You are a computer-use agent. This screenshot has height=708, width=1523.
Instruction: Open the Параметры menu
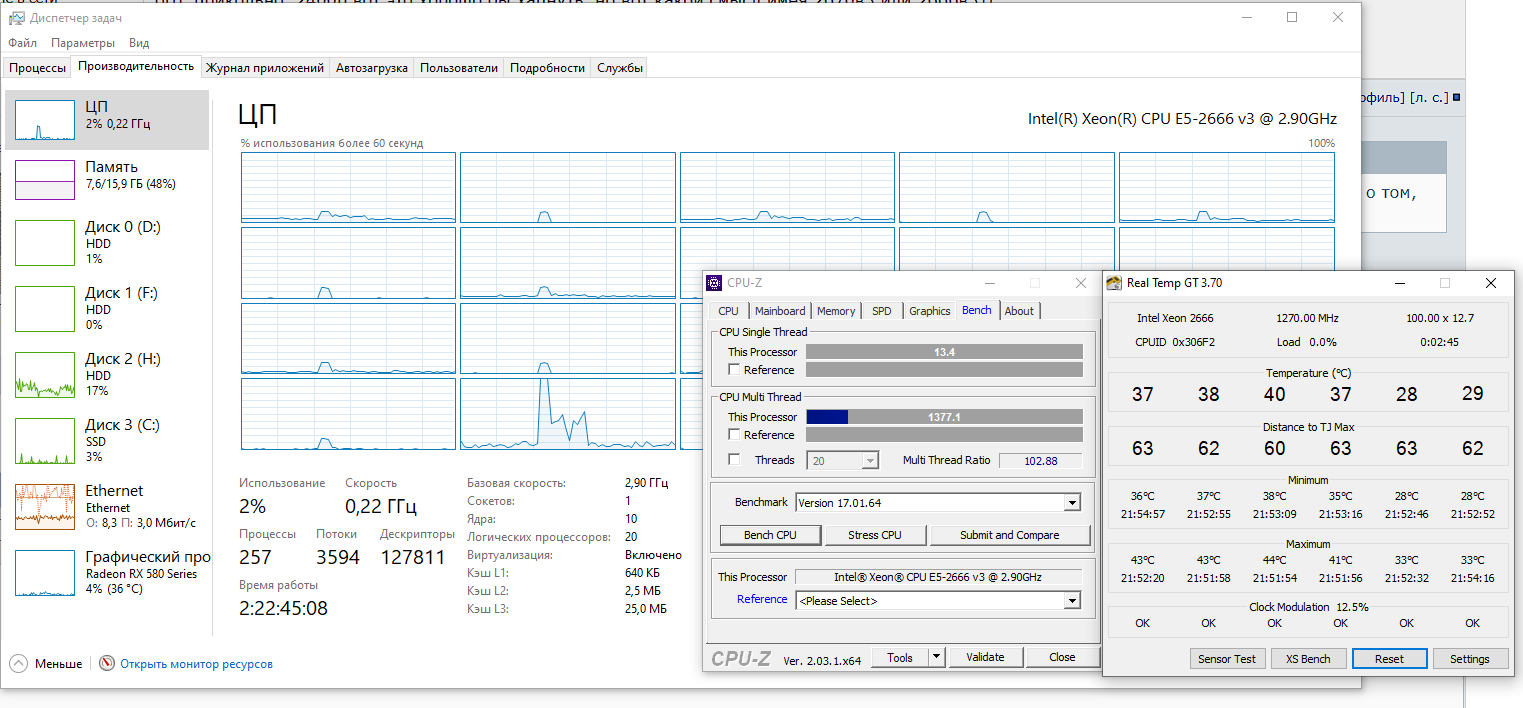point(83,43)
